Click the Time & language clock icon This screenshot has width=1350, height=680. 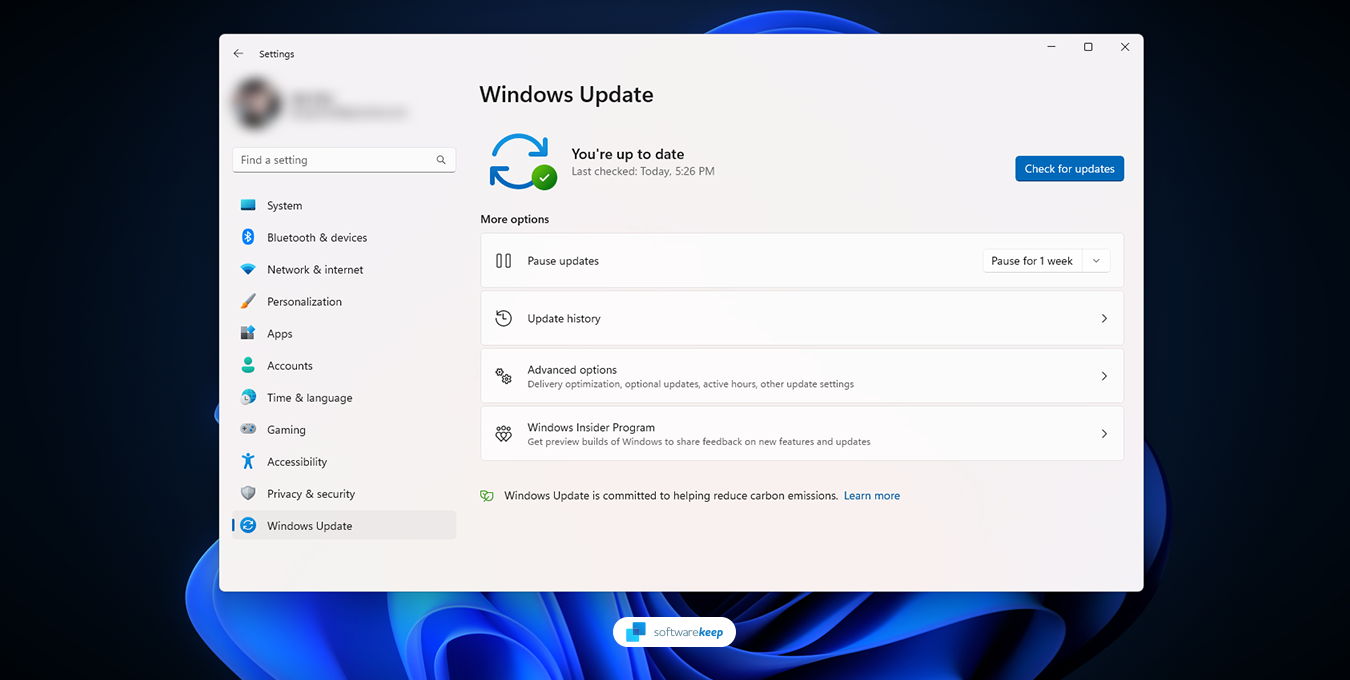pos(248,397)
